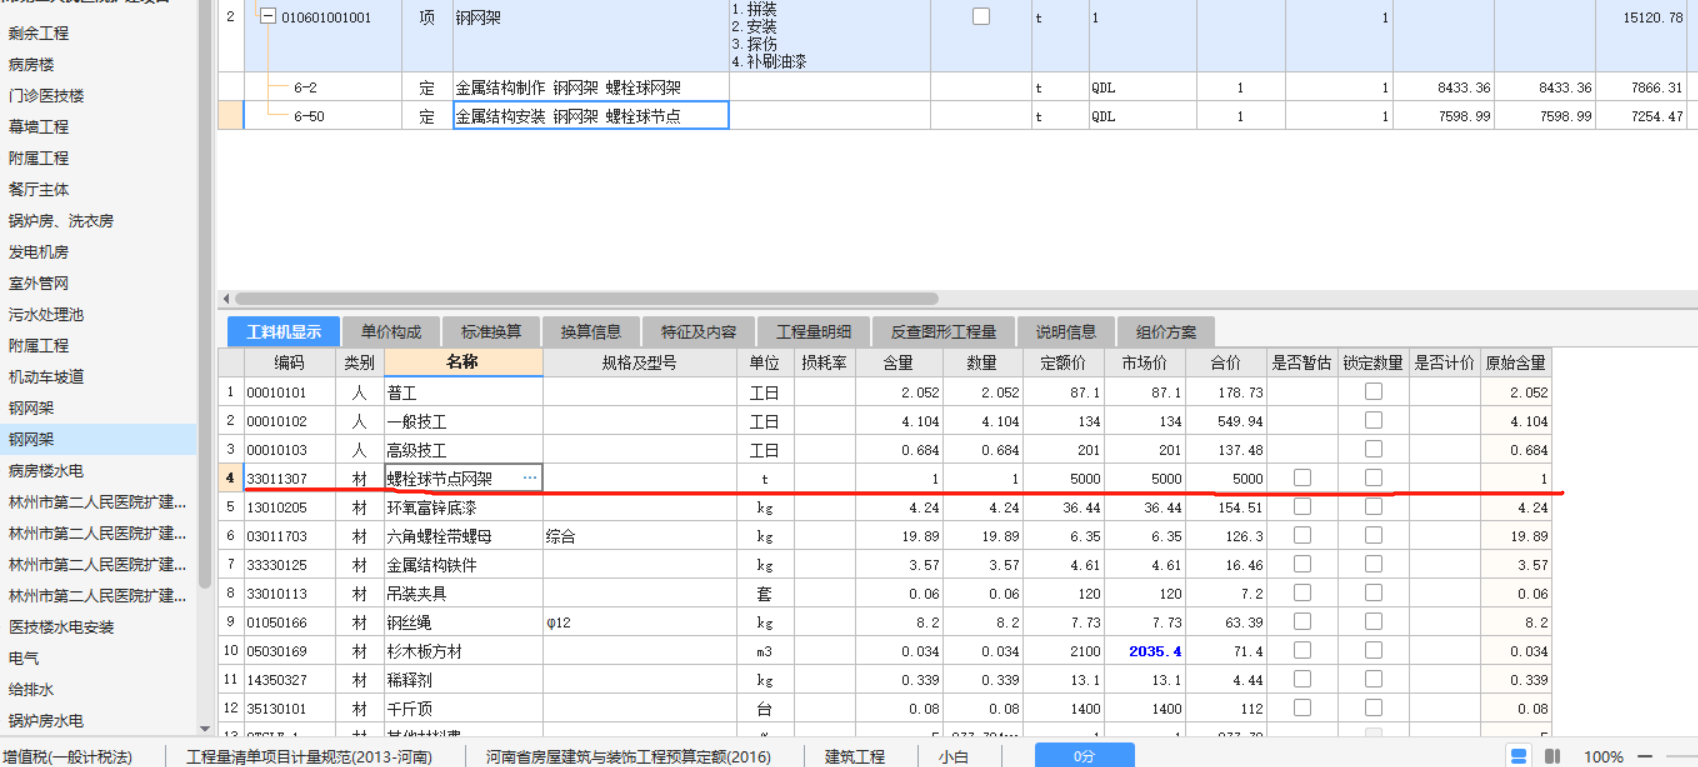Viewport: 1698px width, 767px height.
Task: Toggle 锁定数量 checkbox for 一般技工
Action: pos(1373,421)
